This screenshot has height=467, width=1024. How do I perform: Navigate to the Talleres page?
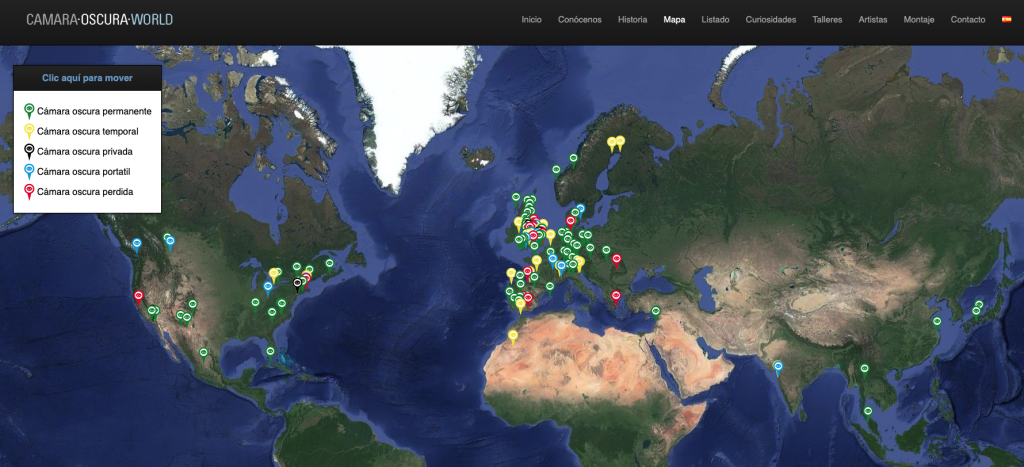(827, 20)
